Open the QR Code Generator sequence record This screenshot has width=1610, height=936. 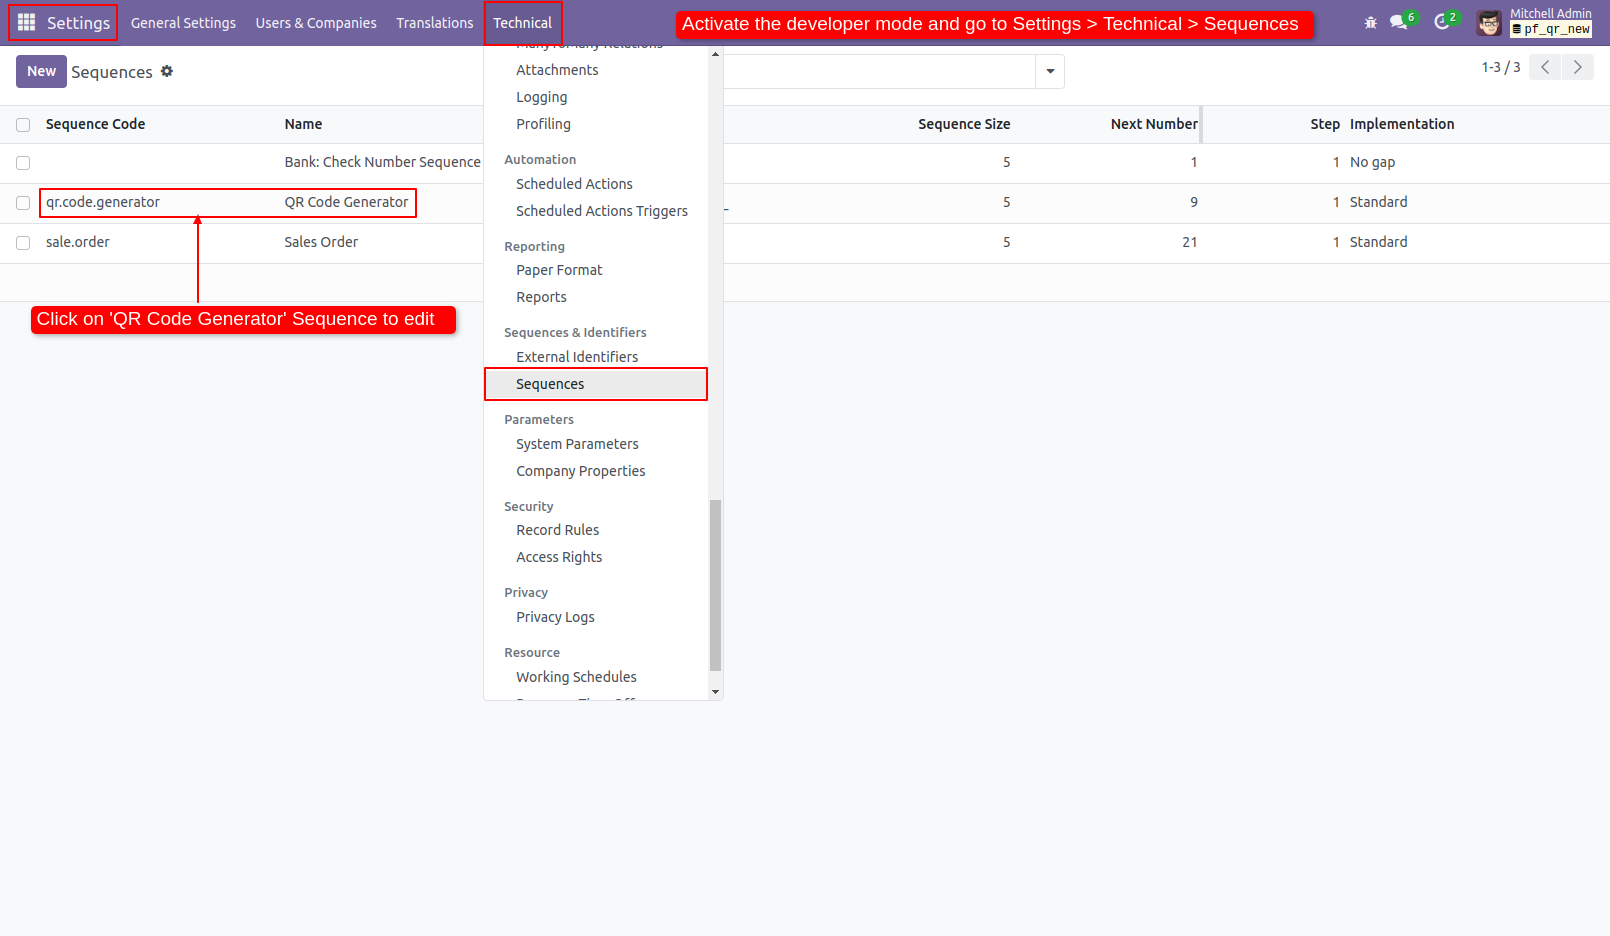coord(346,202)
